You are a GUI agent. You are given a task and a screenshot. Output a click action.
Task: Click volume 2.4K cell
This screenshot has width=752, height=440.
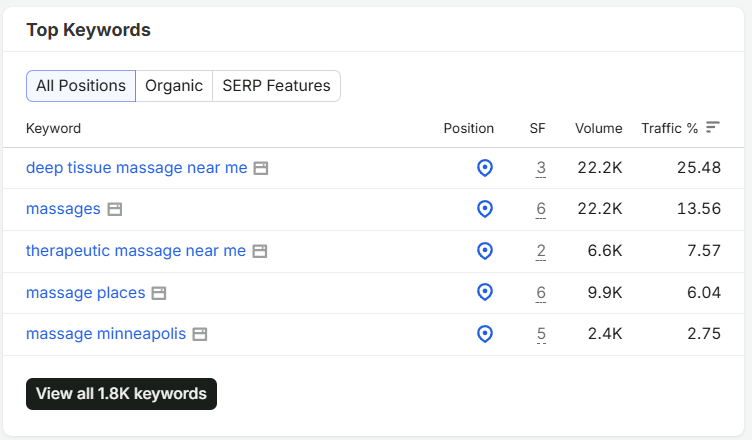[x=605, y=333]
